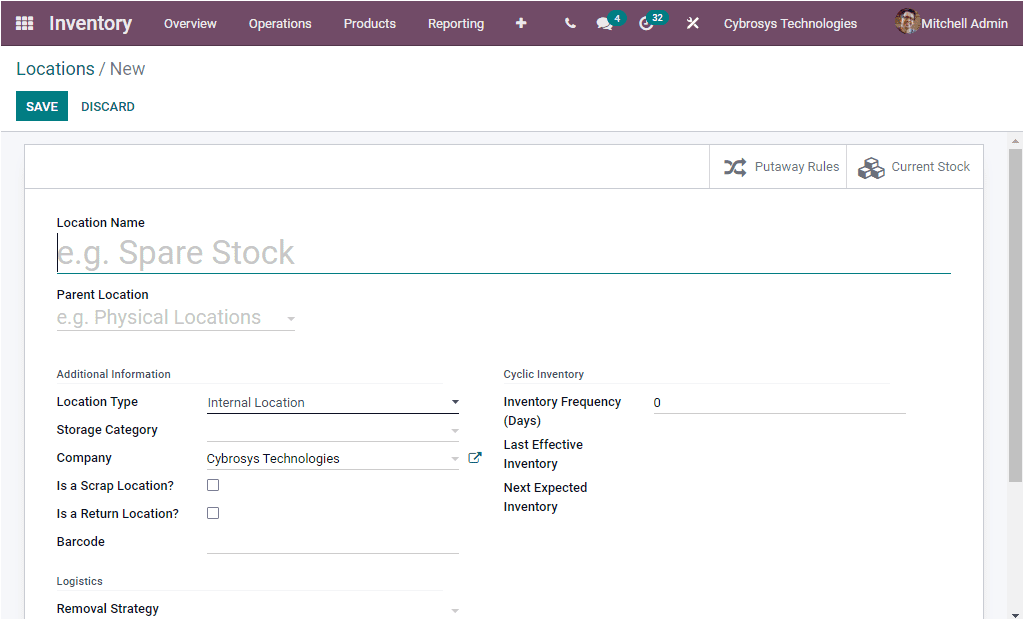Click the plus creation icon
The height and width of the screenshot is (620, 1024).
521,23
